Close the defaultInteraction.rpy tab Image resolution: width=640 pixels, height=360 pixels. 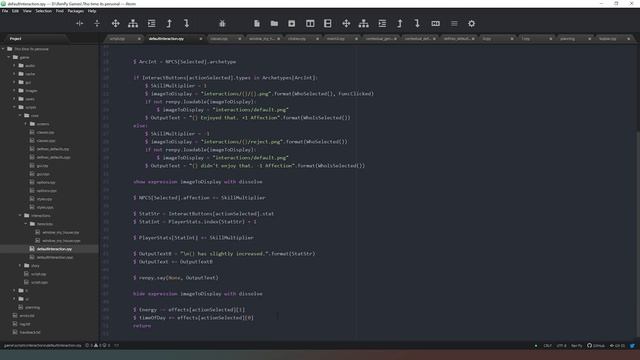pos(201,39)
